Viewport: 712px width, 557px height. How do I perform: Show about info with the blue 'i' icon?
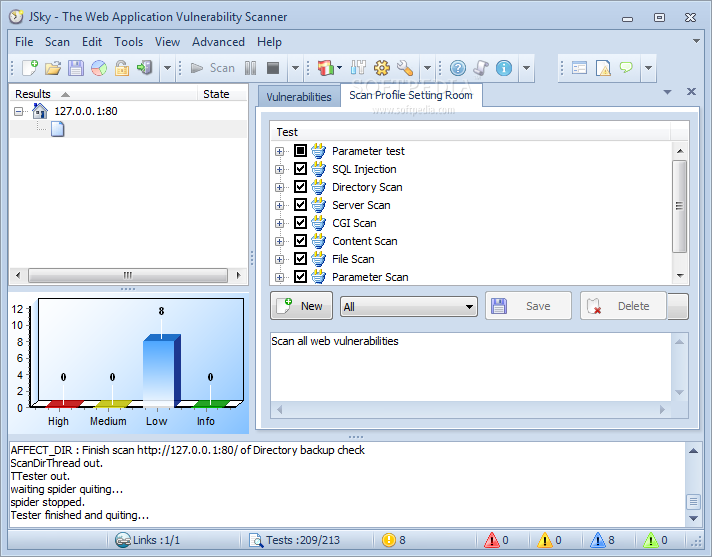(504, 68)
